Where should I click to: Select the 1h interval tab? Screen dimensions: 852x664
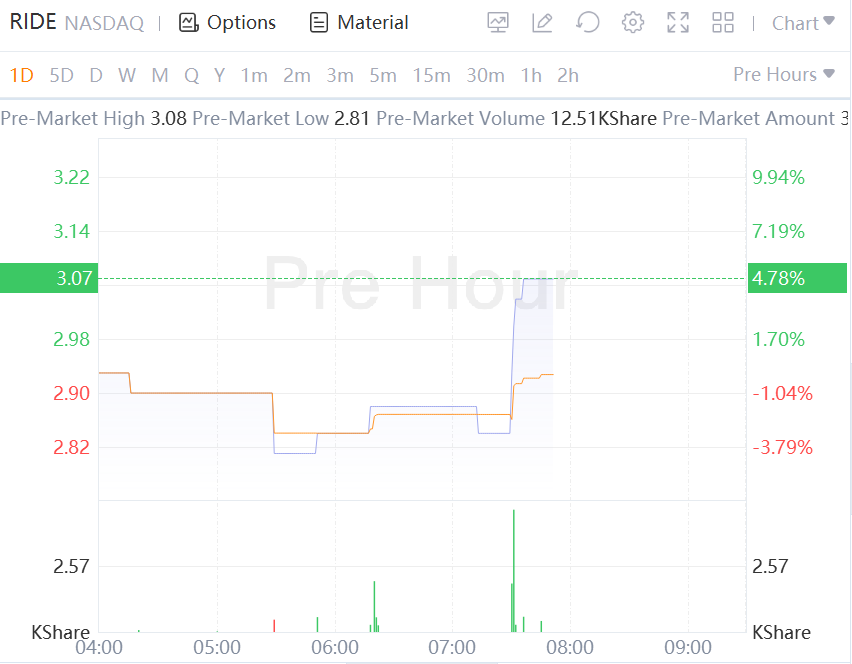click(531, 75)
